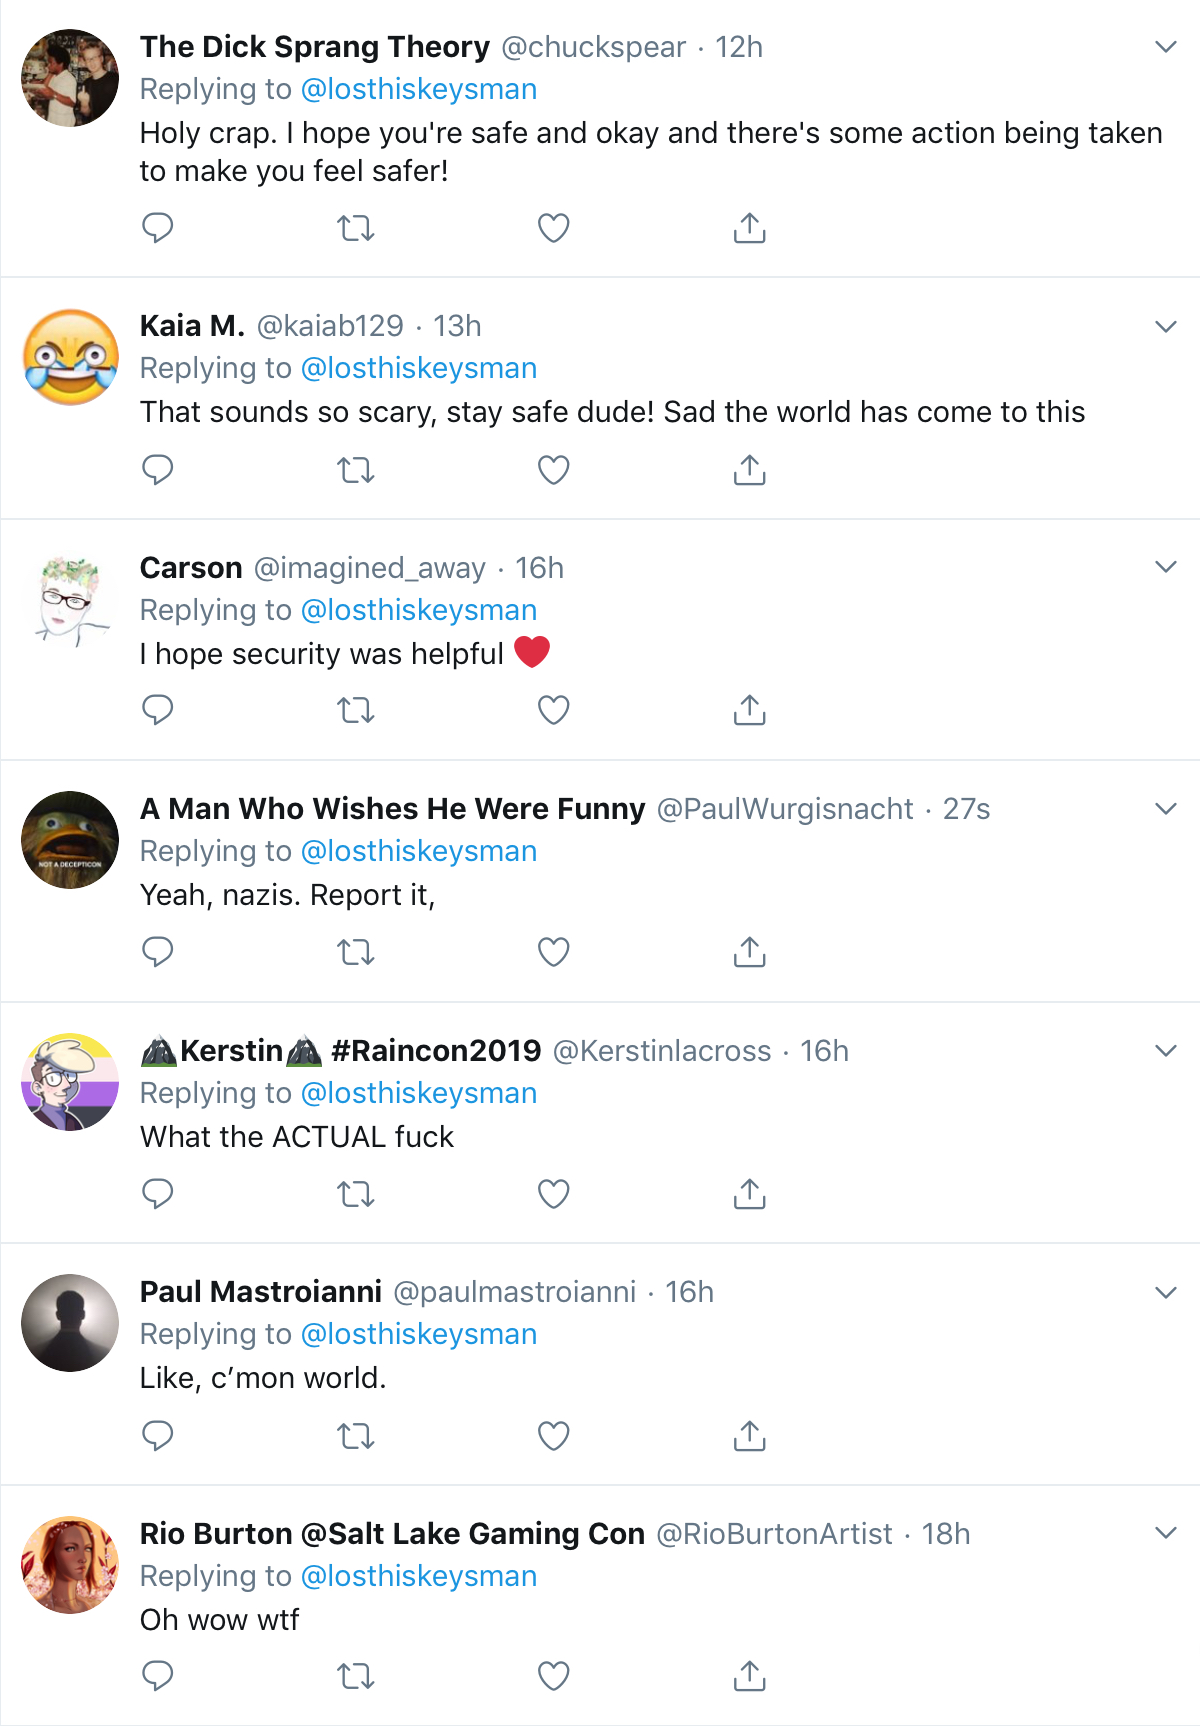Open the options chevron on chuckspear's tweet
1200x1726 pixels.
tap(1165, 46)
